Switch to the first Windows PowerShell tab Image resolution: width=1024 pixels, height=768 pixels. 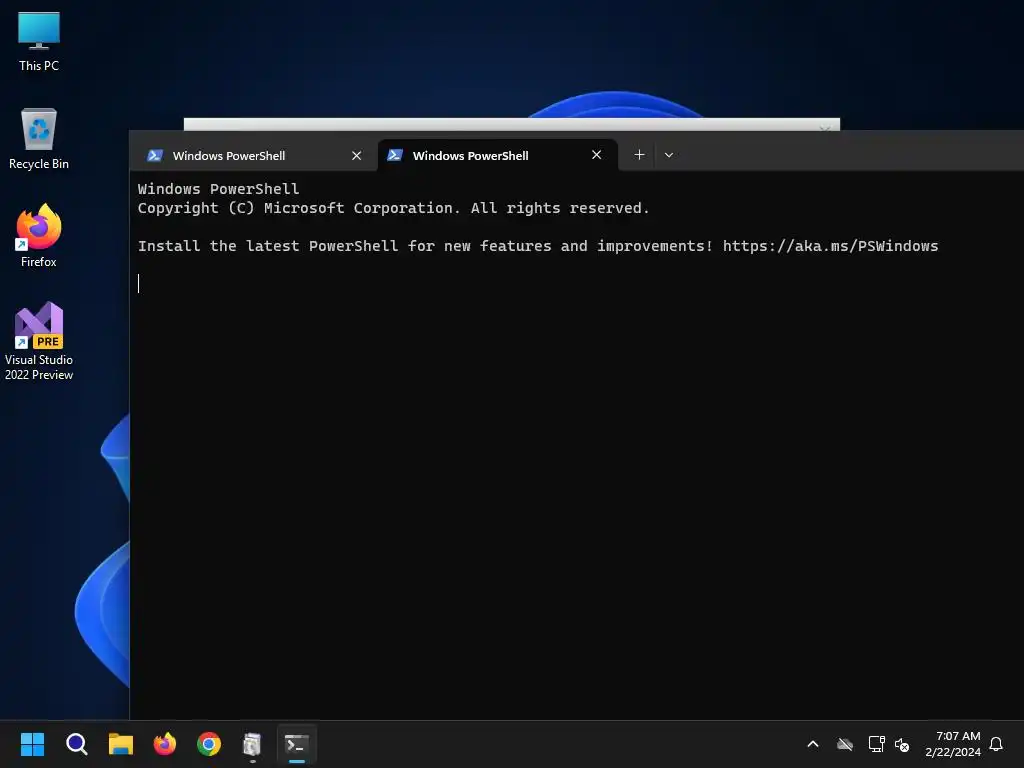(x=255, y=155)
